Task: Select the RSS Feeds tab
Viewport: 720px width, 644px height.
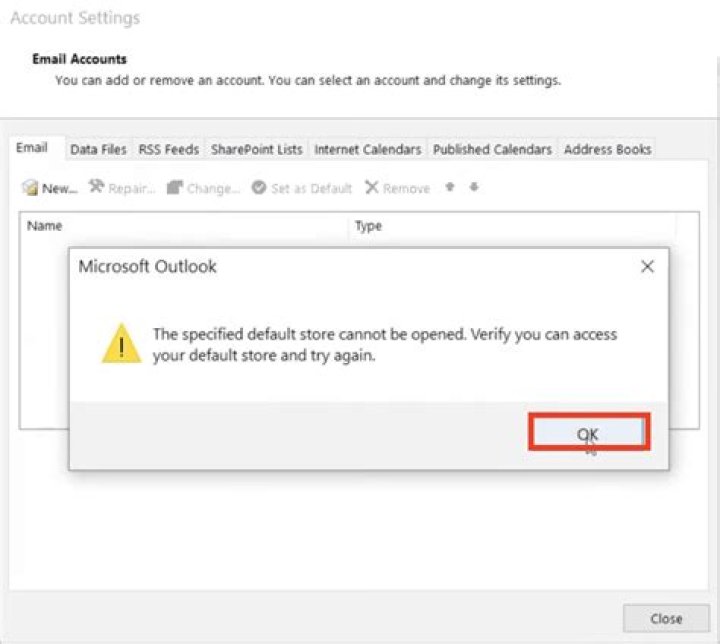Action: pyautogui.click(x=169, y=149)
